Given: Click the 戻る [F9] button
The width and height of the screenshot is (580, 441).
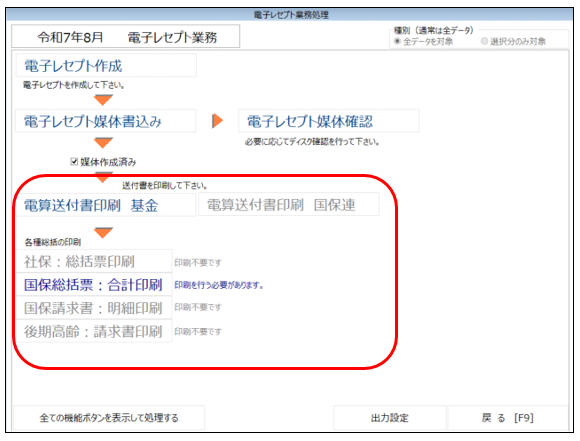Looking at the screenshot, I should [x=508, y=418].
